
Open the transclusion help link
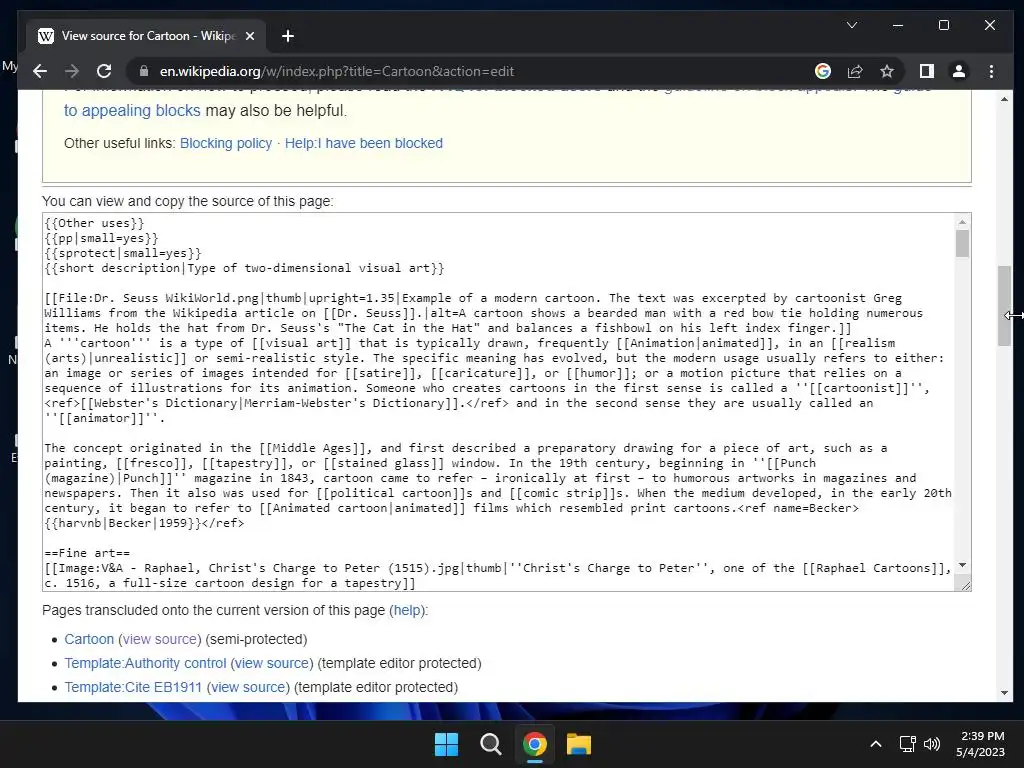406,610
